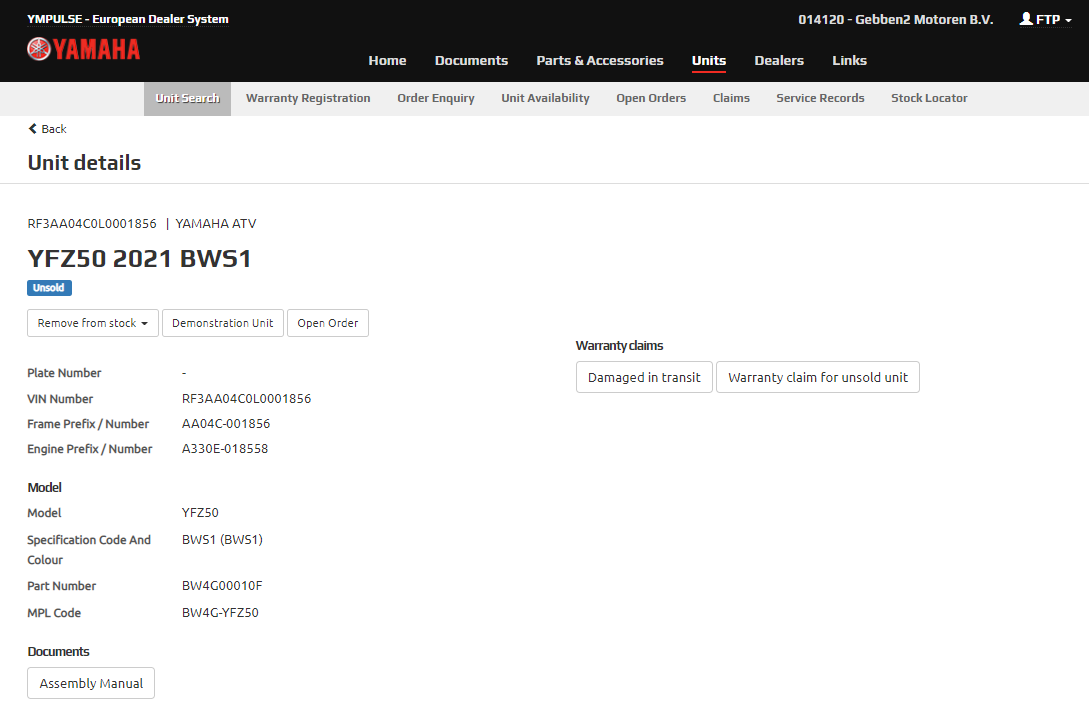Open the FTP user dropdown menu
The width and height of the screenshot is (1089, 714).
pyautogui.click(x=1046, y=19)
